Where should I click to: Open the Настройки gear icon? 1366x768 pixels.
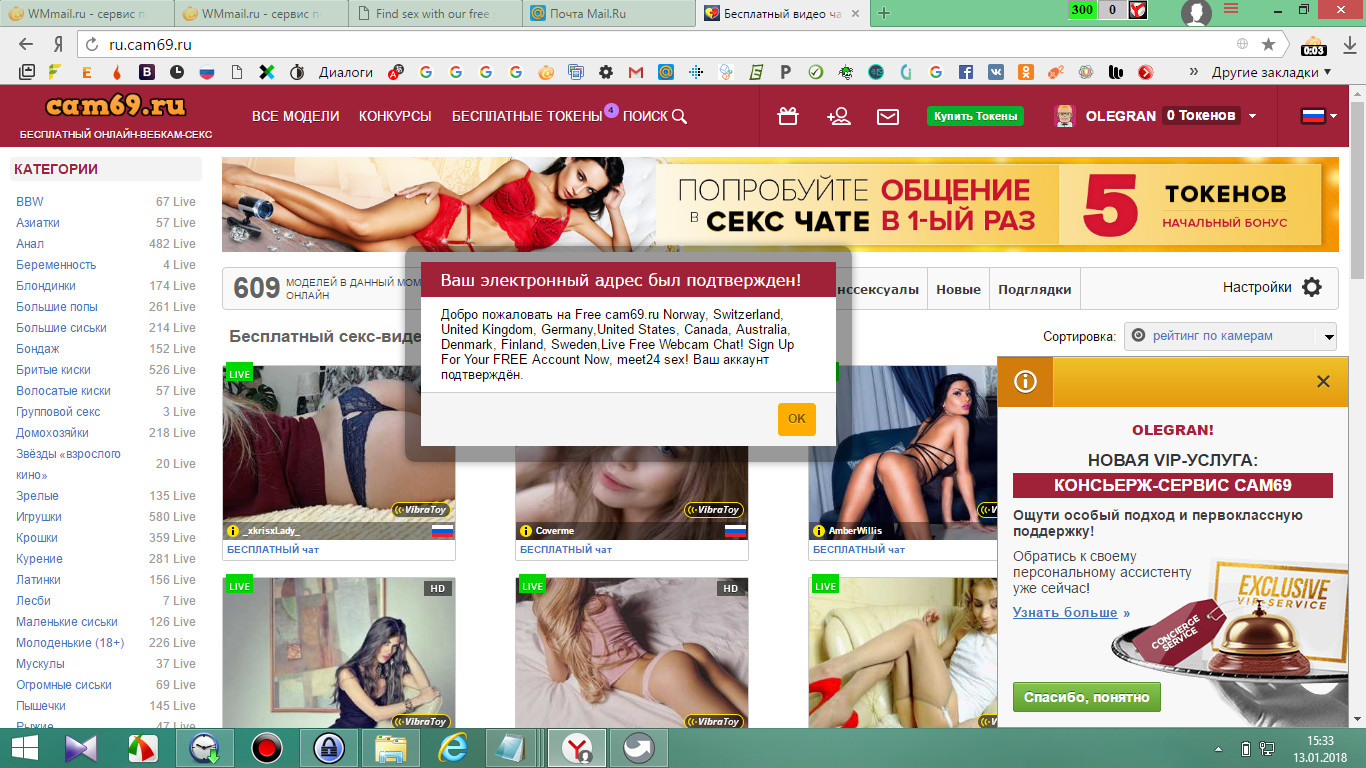coord(1312,288)
